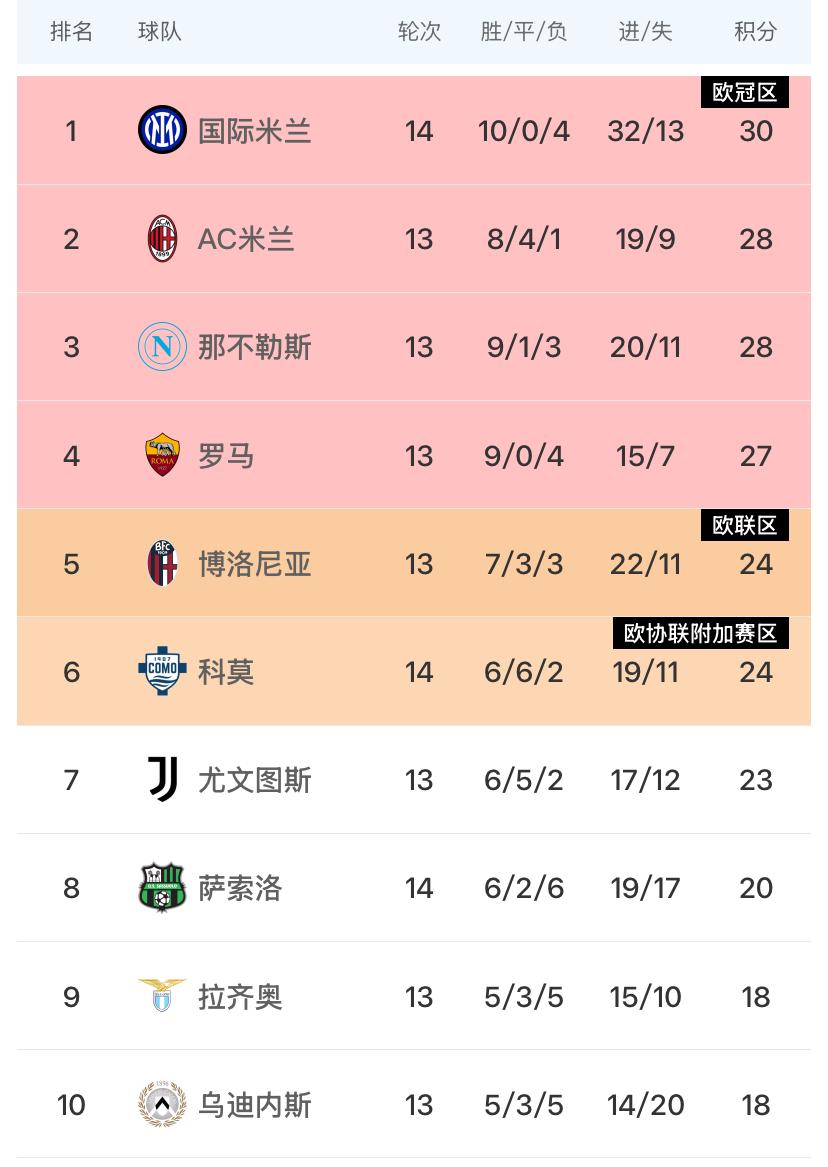Tap the Bologna BFC badge
The image size is (828, 1167).
pyautogui.click(x=162, y=563)
